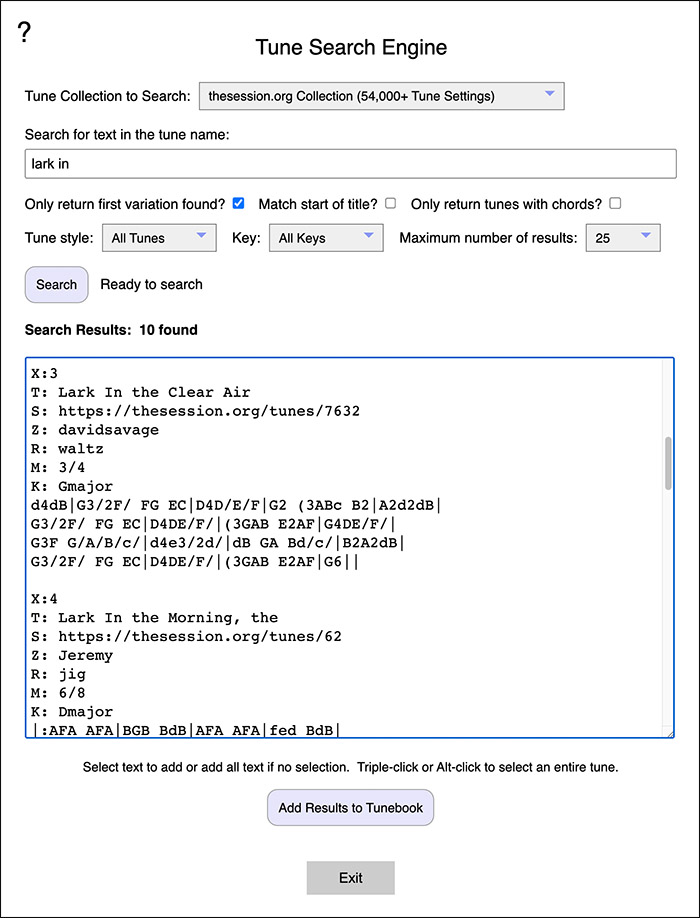
Task: Click the X:4 tune header line
Action: pos(45,599)
